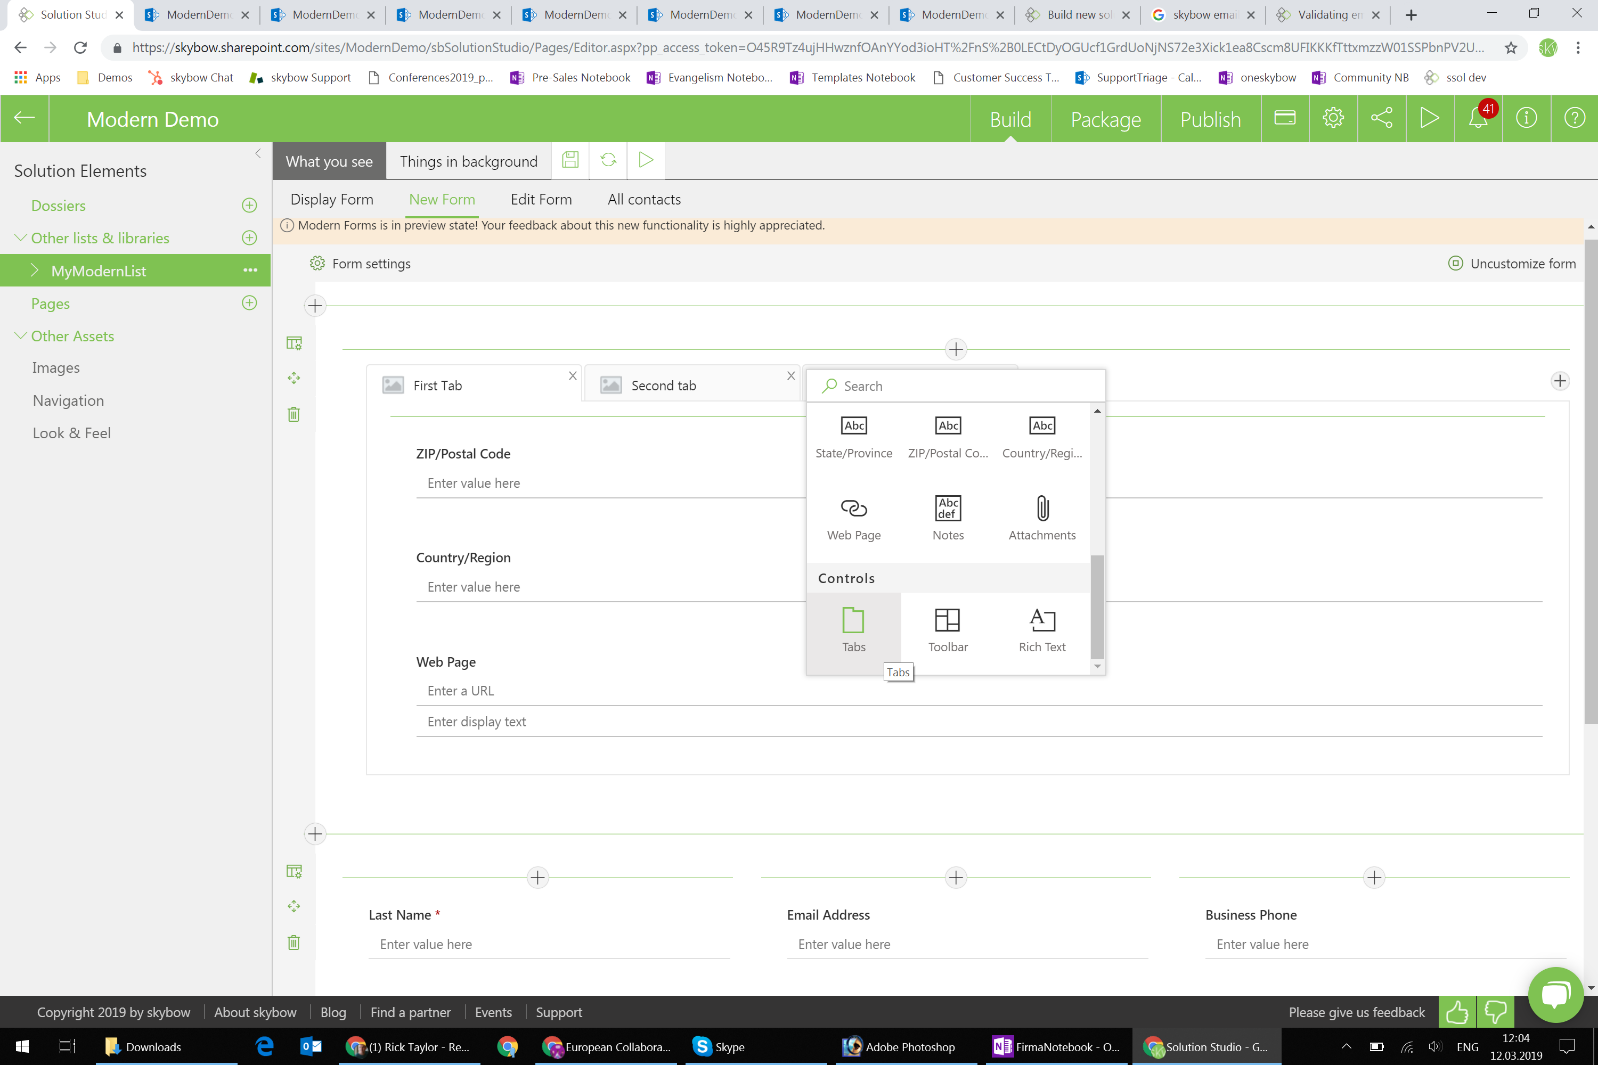1598x1065 pixels.
Task: Expand the MyModernList tree item
Action: tap(35, 271)
